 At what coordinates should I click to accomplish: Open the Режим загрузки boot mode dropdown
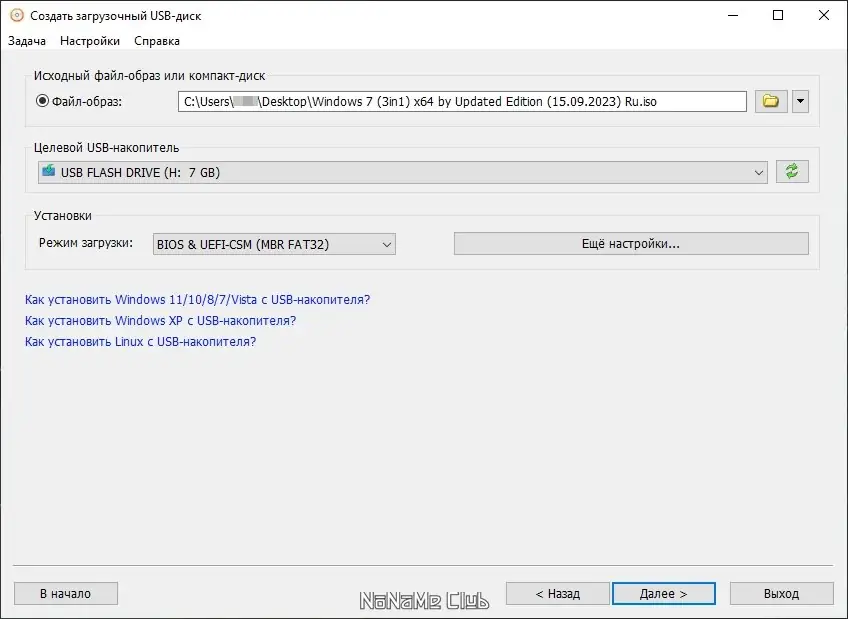[274, 244]
